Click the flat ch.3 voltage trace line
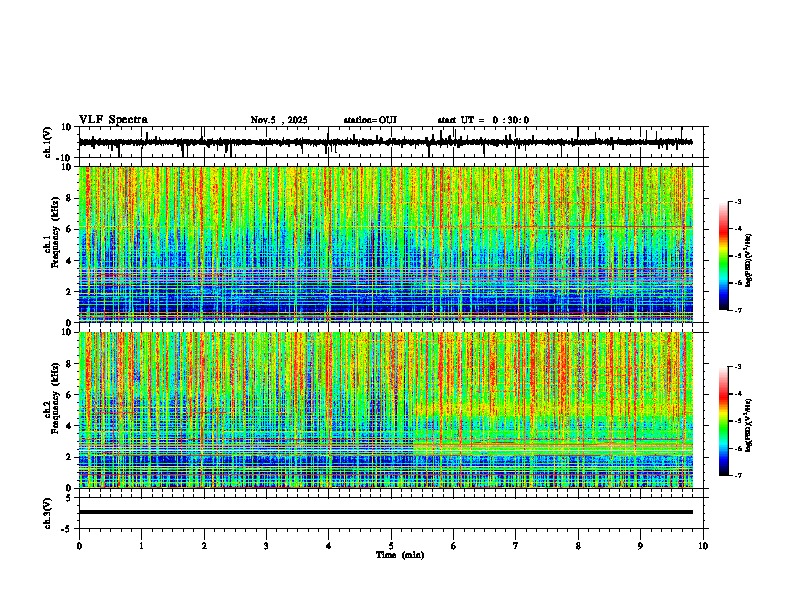Viewport: 792px width, 612px height. 385,512
